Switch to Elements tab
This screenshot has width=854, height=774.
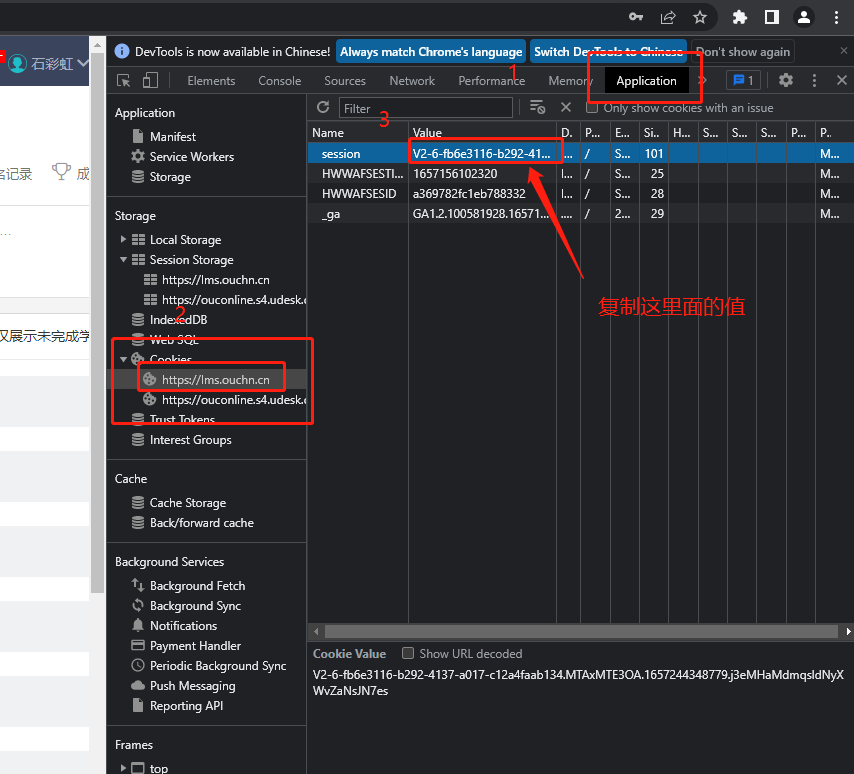point(211,81)
